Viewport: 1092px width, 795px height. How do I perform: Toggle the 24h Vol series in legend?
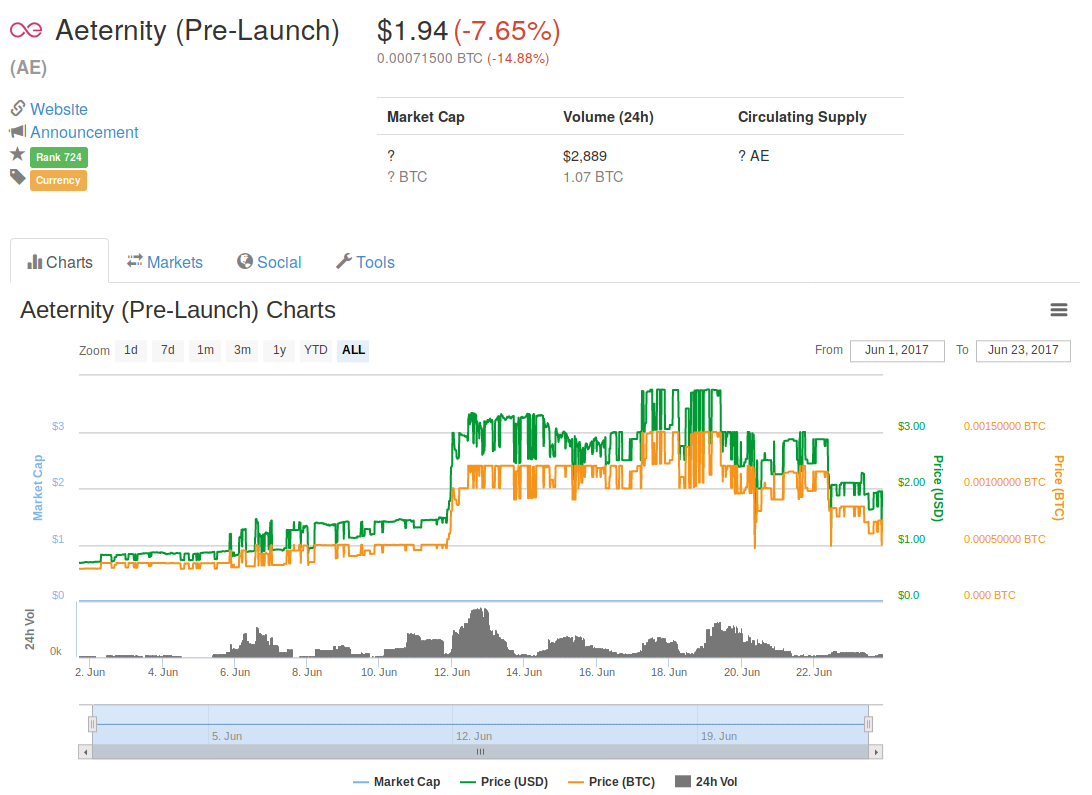tap(707, 782)
